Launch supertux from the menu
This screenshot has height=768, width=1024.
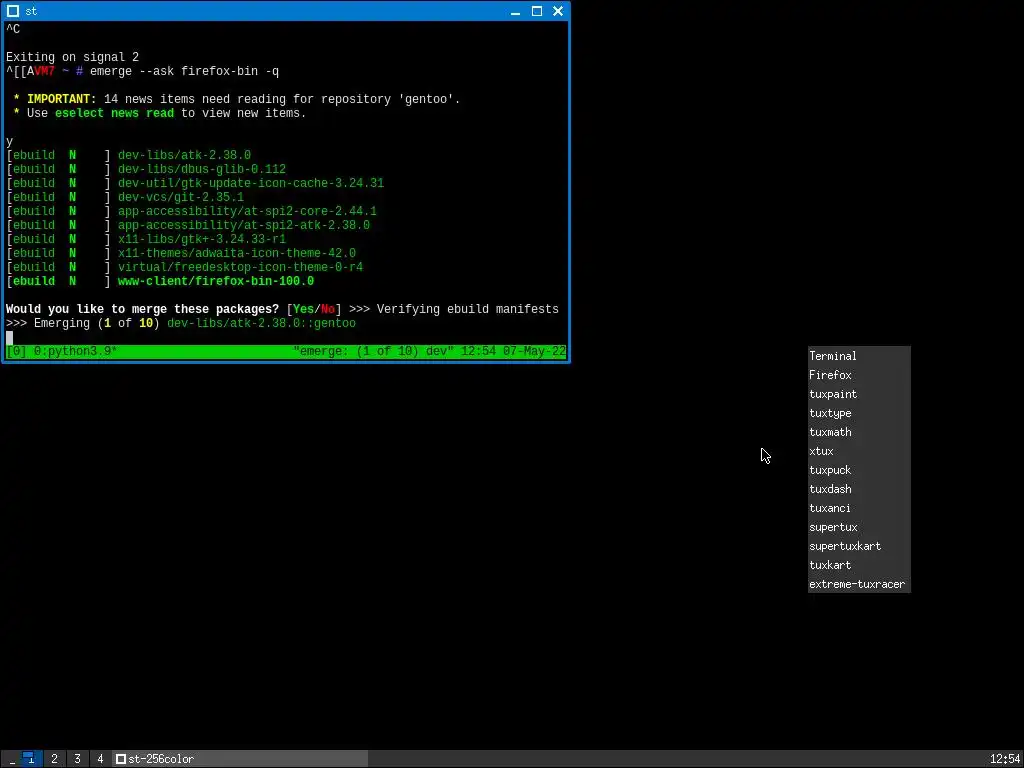tap(859, 527)
